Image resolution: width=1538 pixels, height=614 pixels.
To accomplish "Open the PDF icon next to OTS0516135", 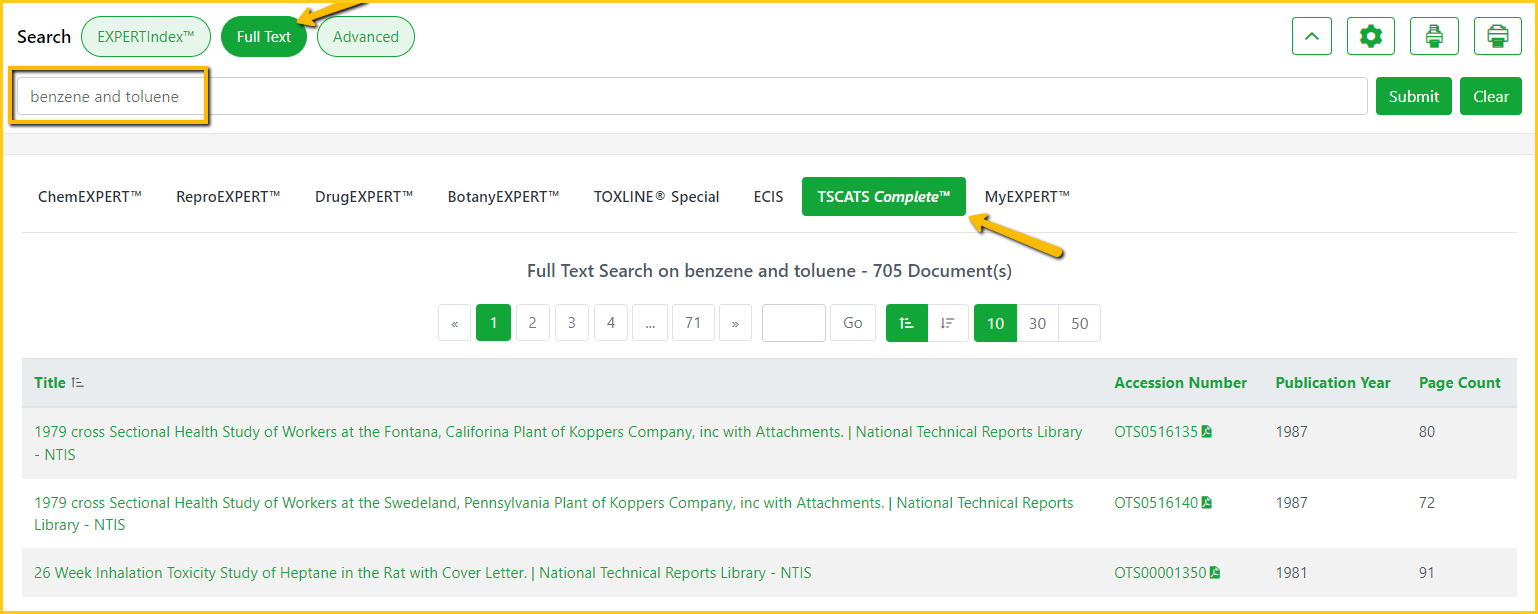I will pos(1207,432).
